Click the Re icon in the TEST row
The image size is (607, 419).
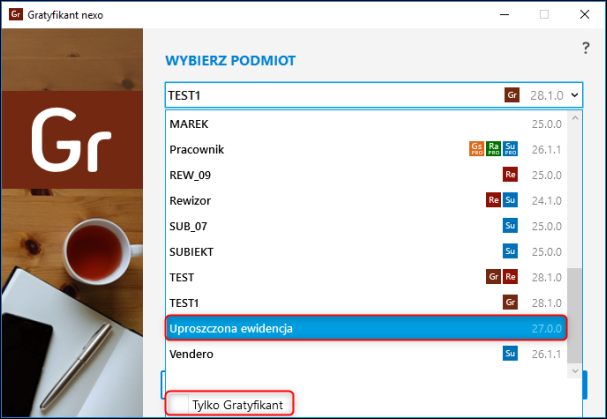click(x=510, y=276)
